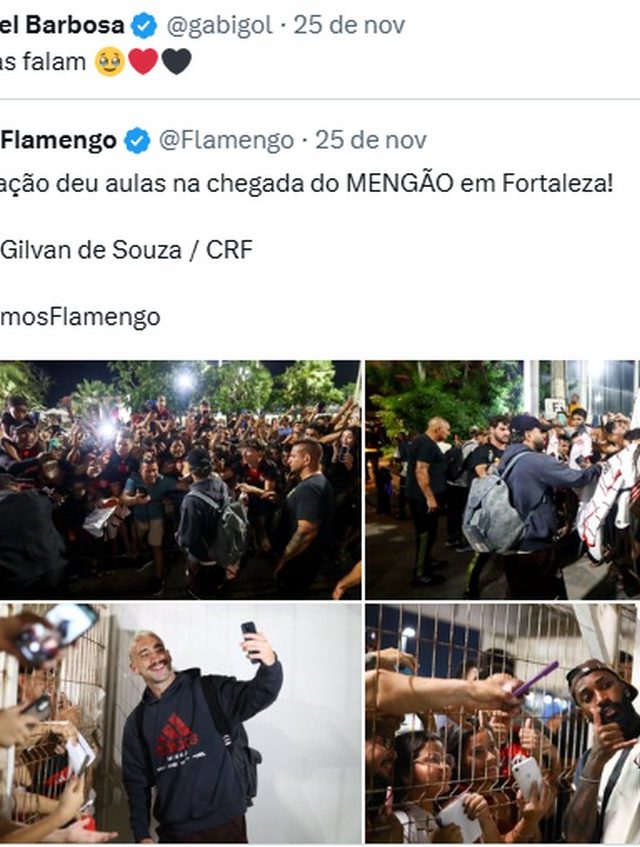The height and width of the screenshot is (847, 640).
Task: Open the blond player selfie photo
Action: point(180,723)
